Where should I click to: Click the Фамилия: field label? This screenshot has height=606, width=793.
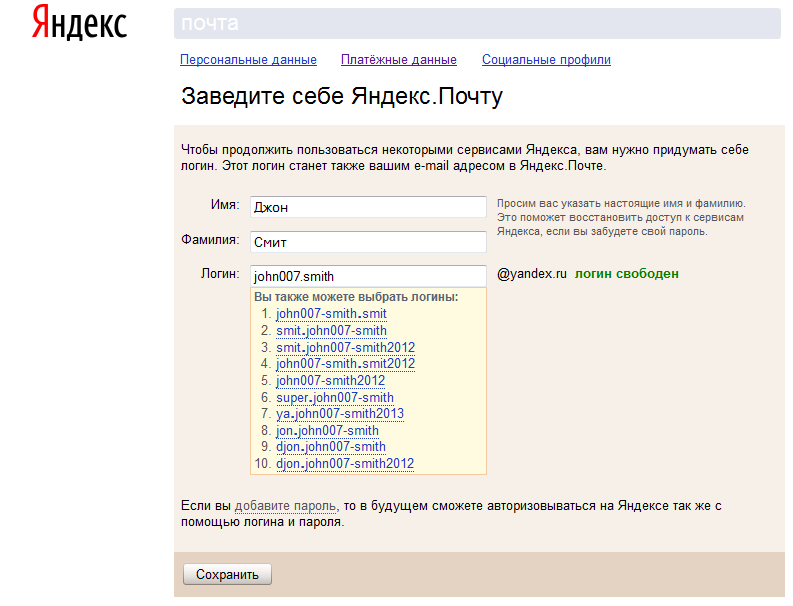pyautogui.click(x=210, y=240)
